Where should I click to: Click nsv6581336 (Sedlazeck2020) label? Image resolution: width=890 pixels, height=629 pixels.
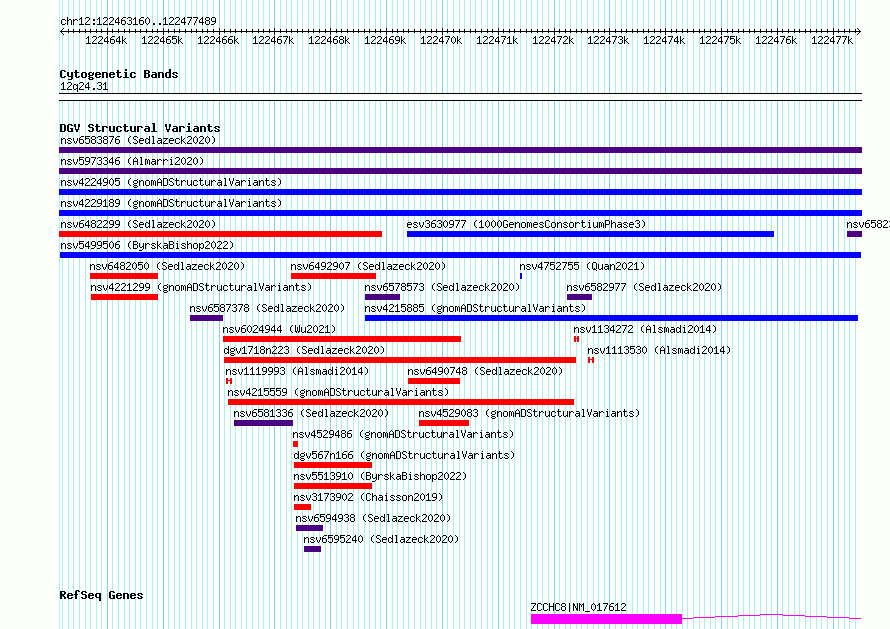click(x=311, y=413)
